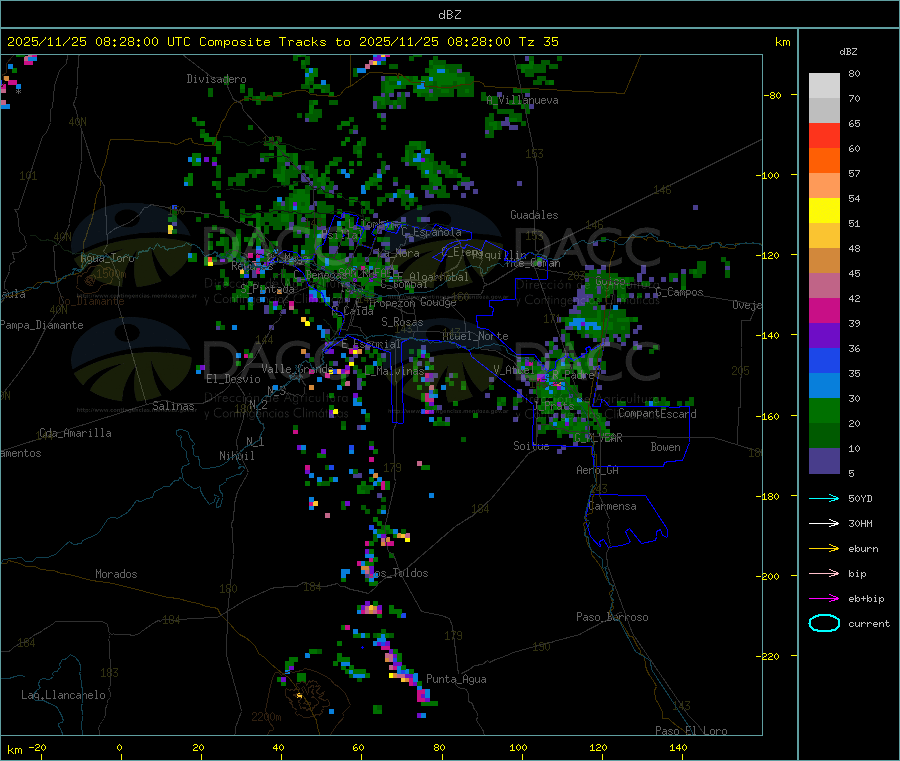
Task: Click the 'S_Rosas' map label
Action: pyautogui.click(x=402, y=322)
